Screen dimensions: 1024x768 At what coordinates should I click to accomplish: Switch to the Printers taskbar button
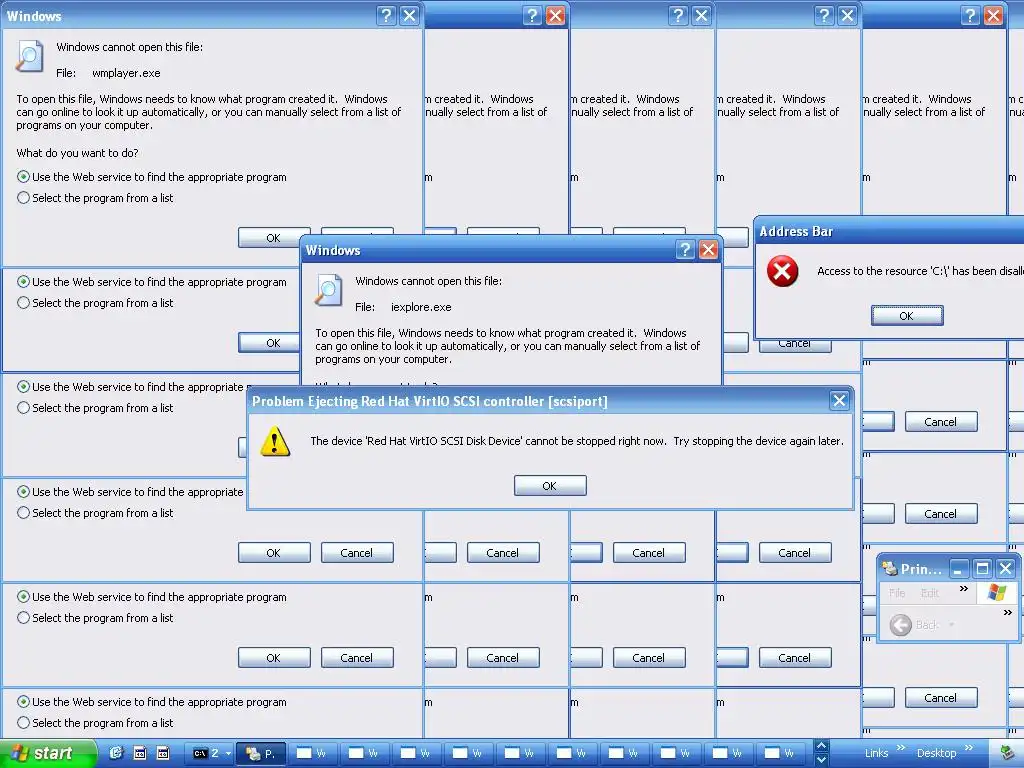click(x=261, y=754)
